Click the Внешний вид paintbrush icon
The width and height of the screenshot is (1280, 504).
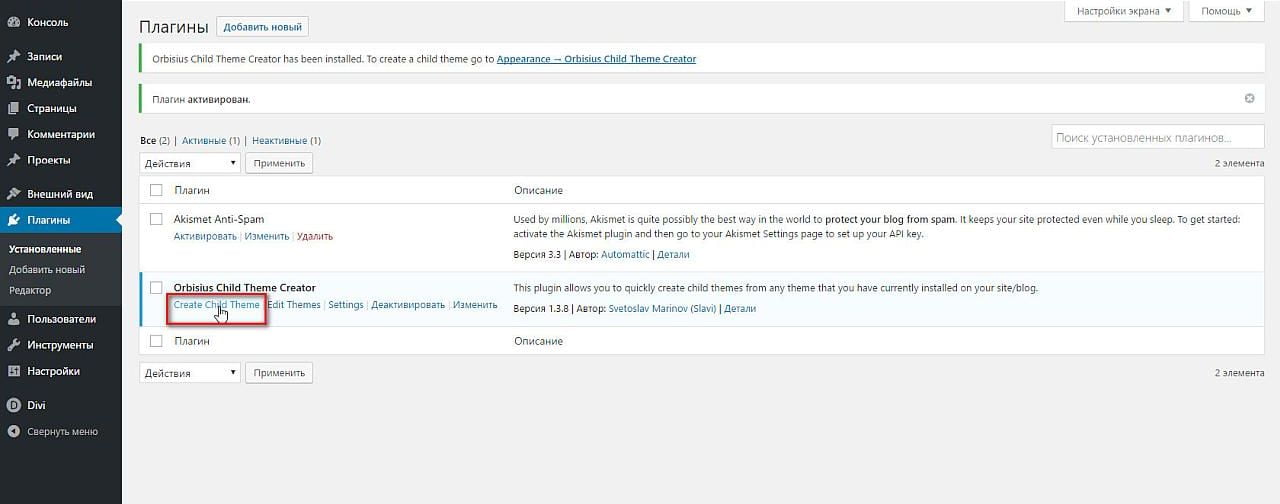click(14, 194)
